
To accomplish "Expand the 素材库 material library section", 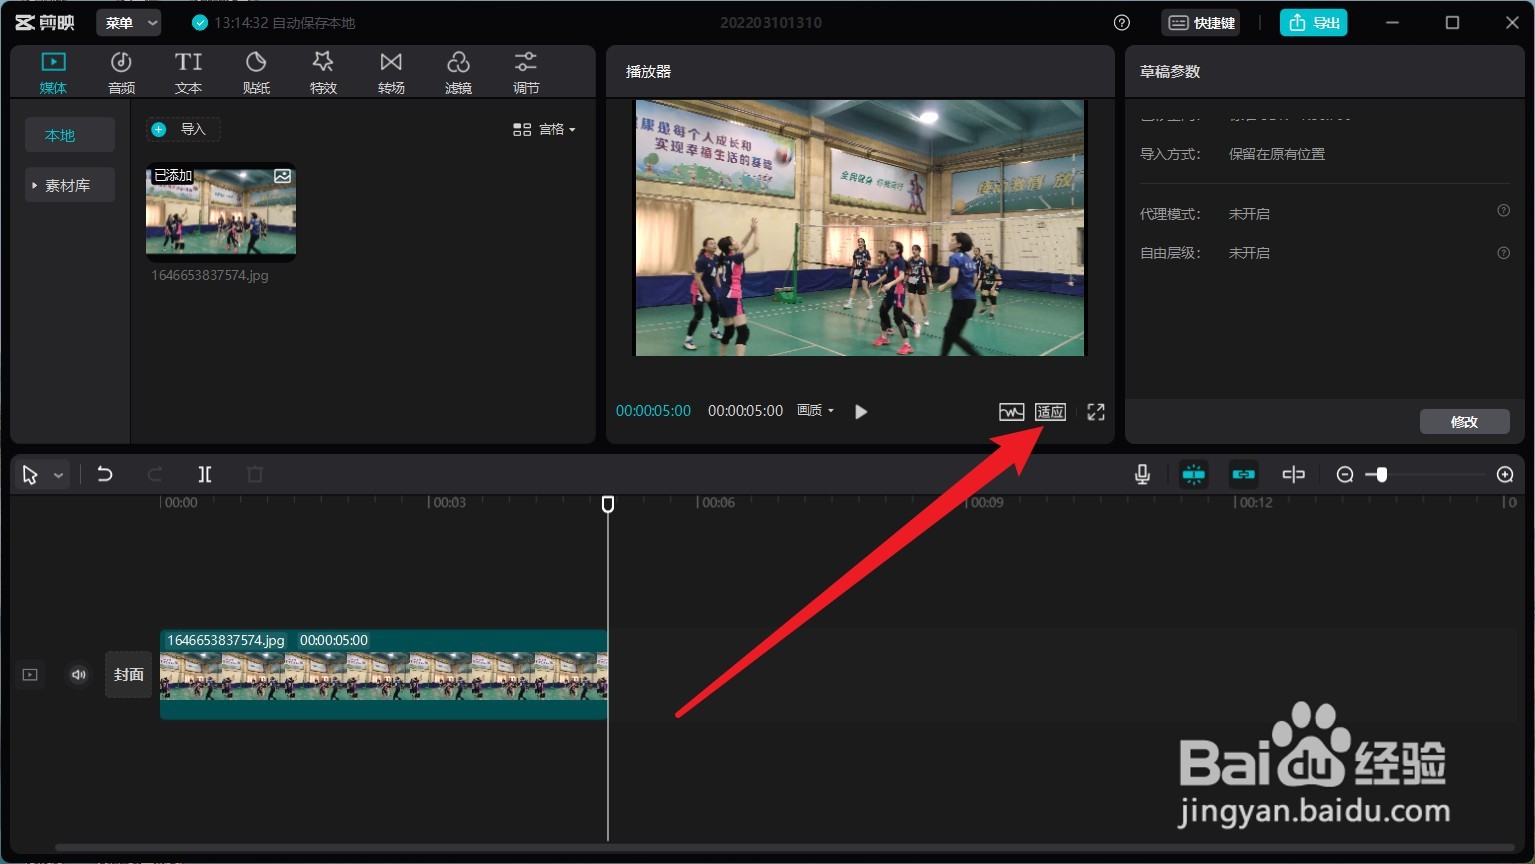I will point(69,184).
